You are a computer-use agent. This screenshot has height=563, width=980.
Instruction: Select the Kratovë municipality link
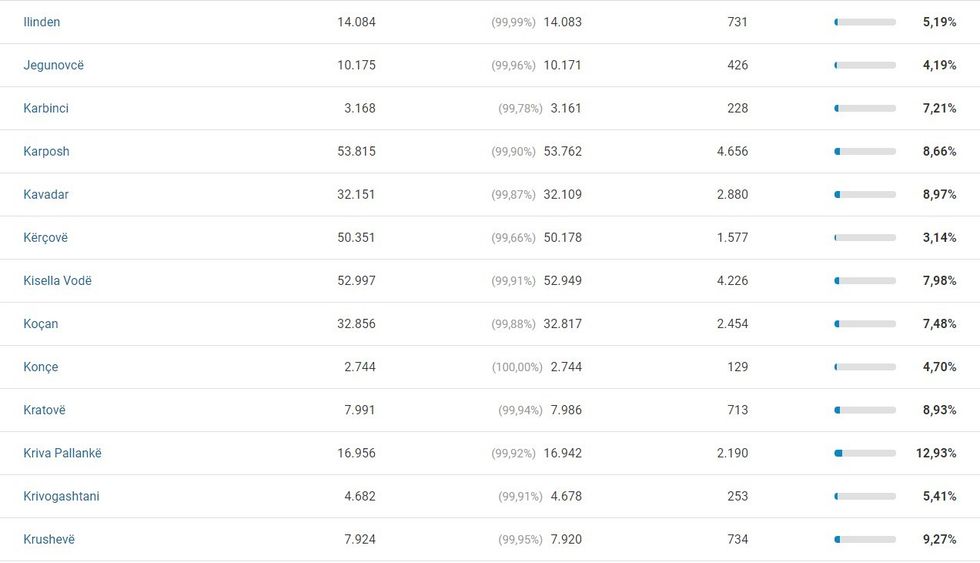pos(45,409)
